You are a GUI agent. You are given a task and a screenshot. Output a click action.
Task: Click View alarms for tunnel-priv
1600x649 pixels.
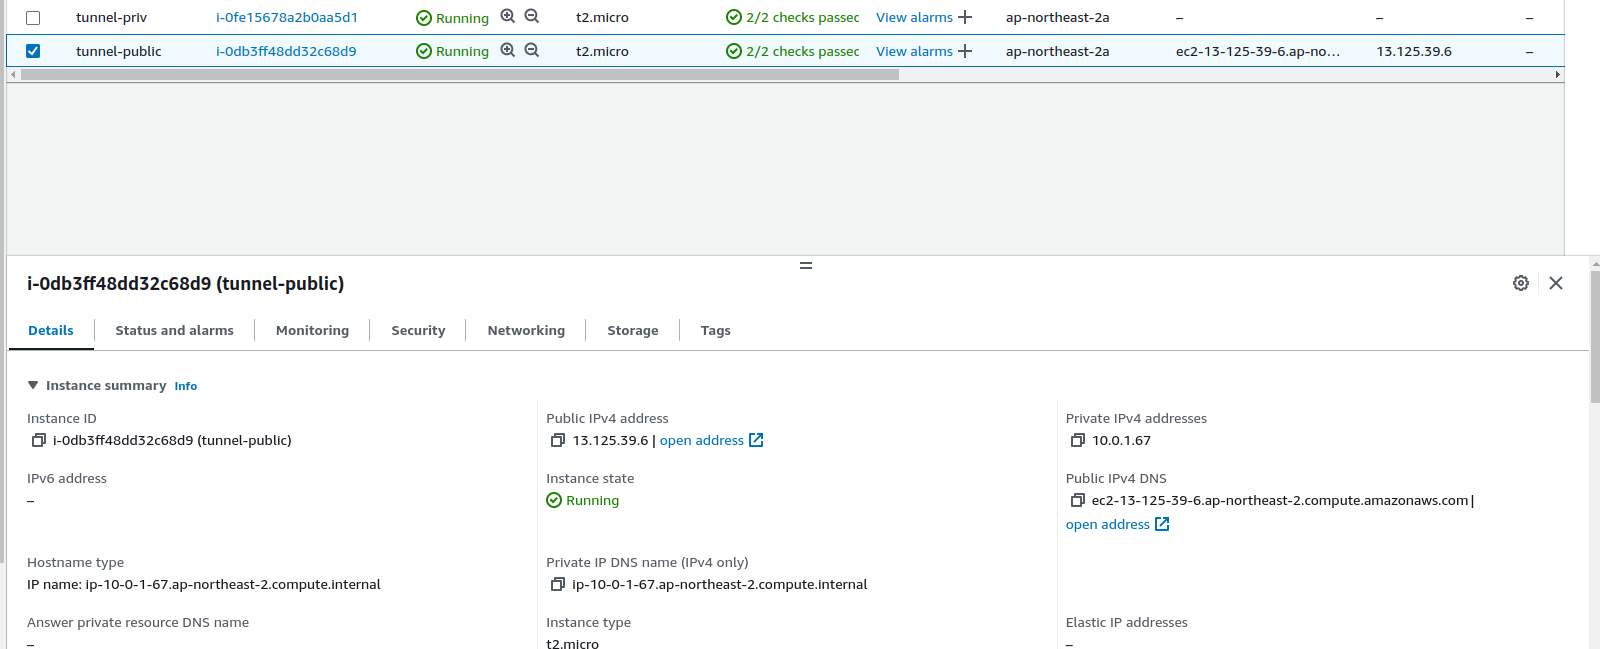coord(914,18)
